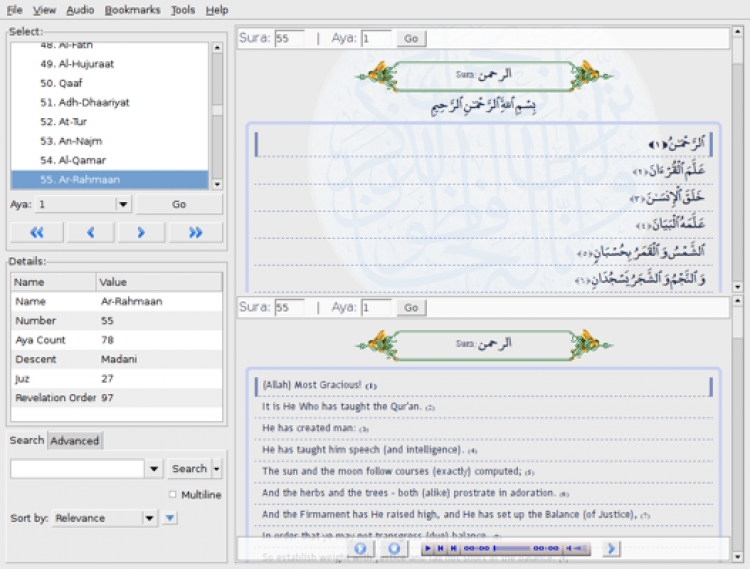Image resolution: width=750 pixels, height=569 pixels.
Task: Jump to the last sura with double-right arrow
Action: 196,232
